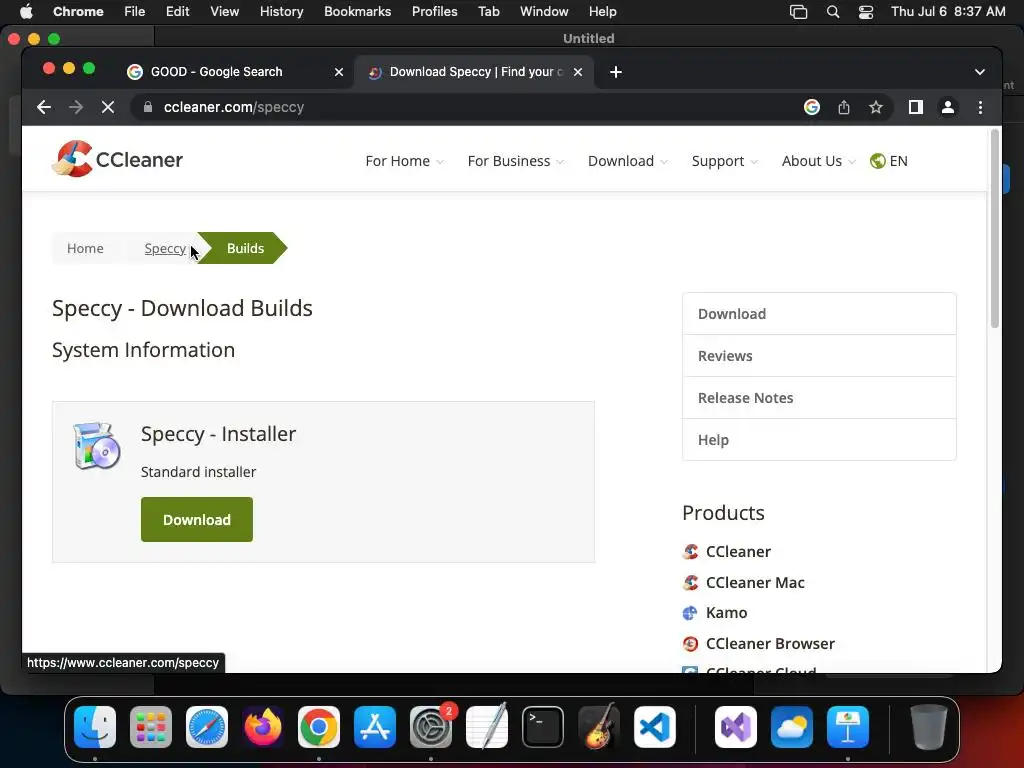Expand the About Us menu
The width and height of the screenshot is (1024, 768).
tap(818, 161)
